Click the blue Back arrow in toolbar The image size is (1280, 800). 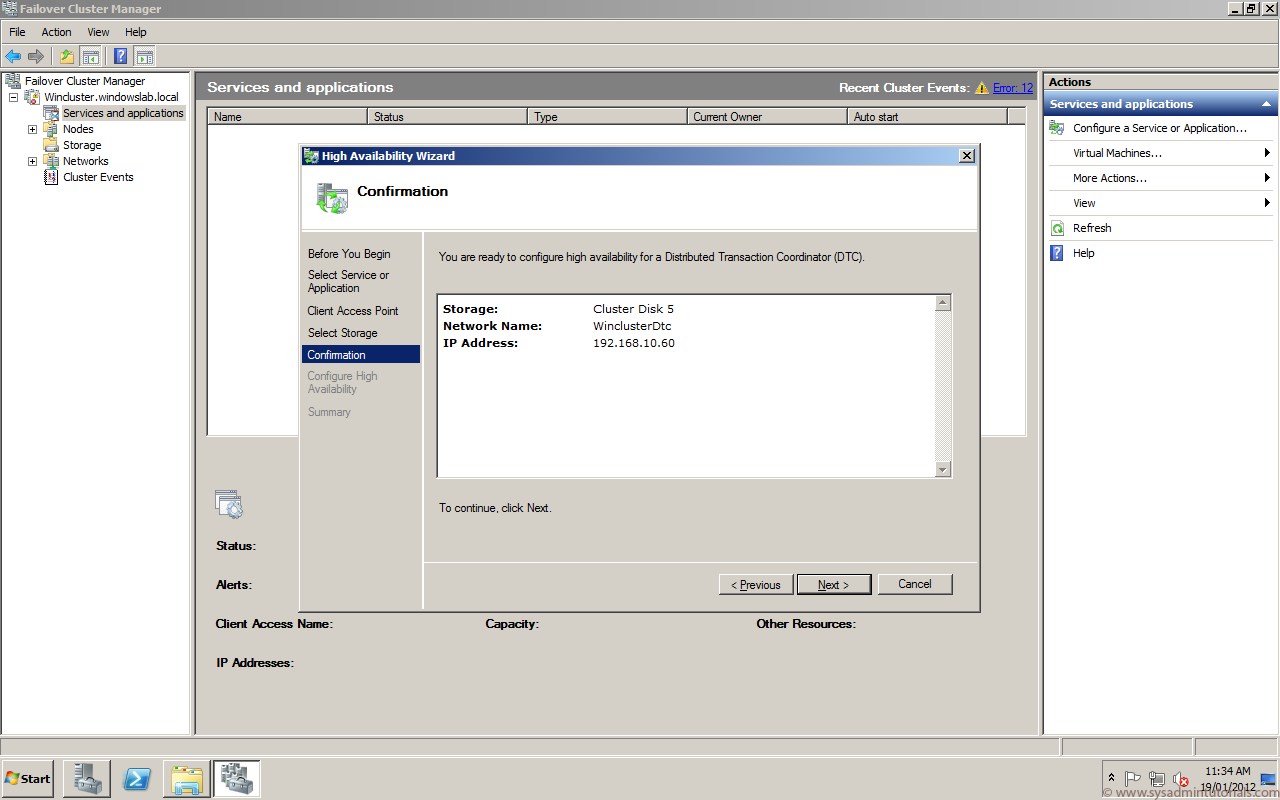(x=13, y=56)
